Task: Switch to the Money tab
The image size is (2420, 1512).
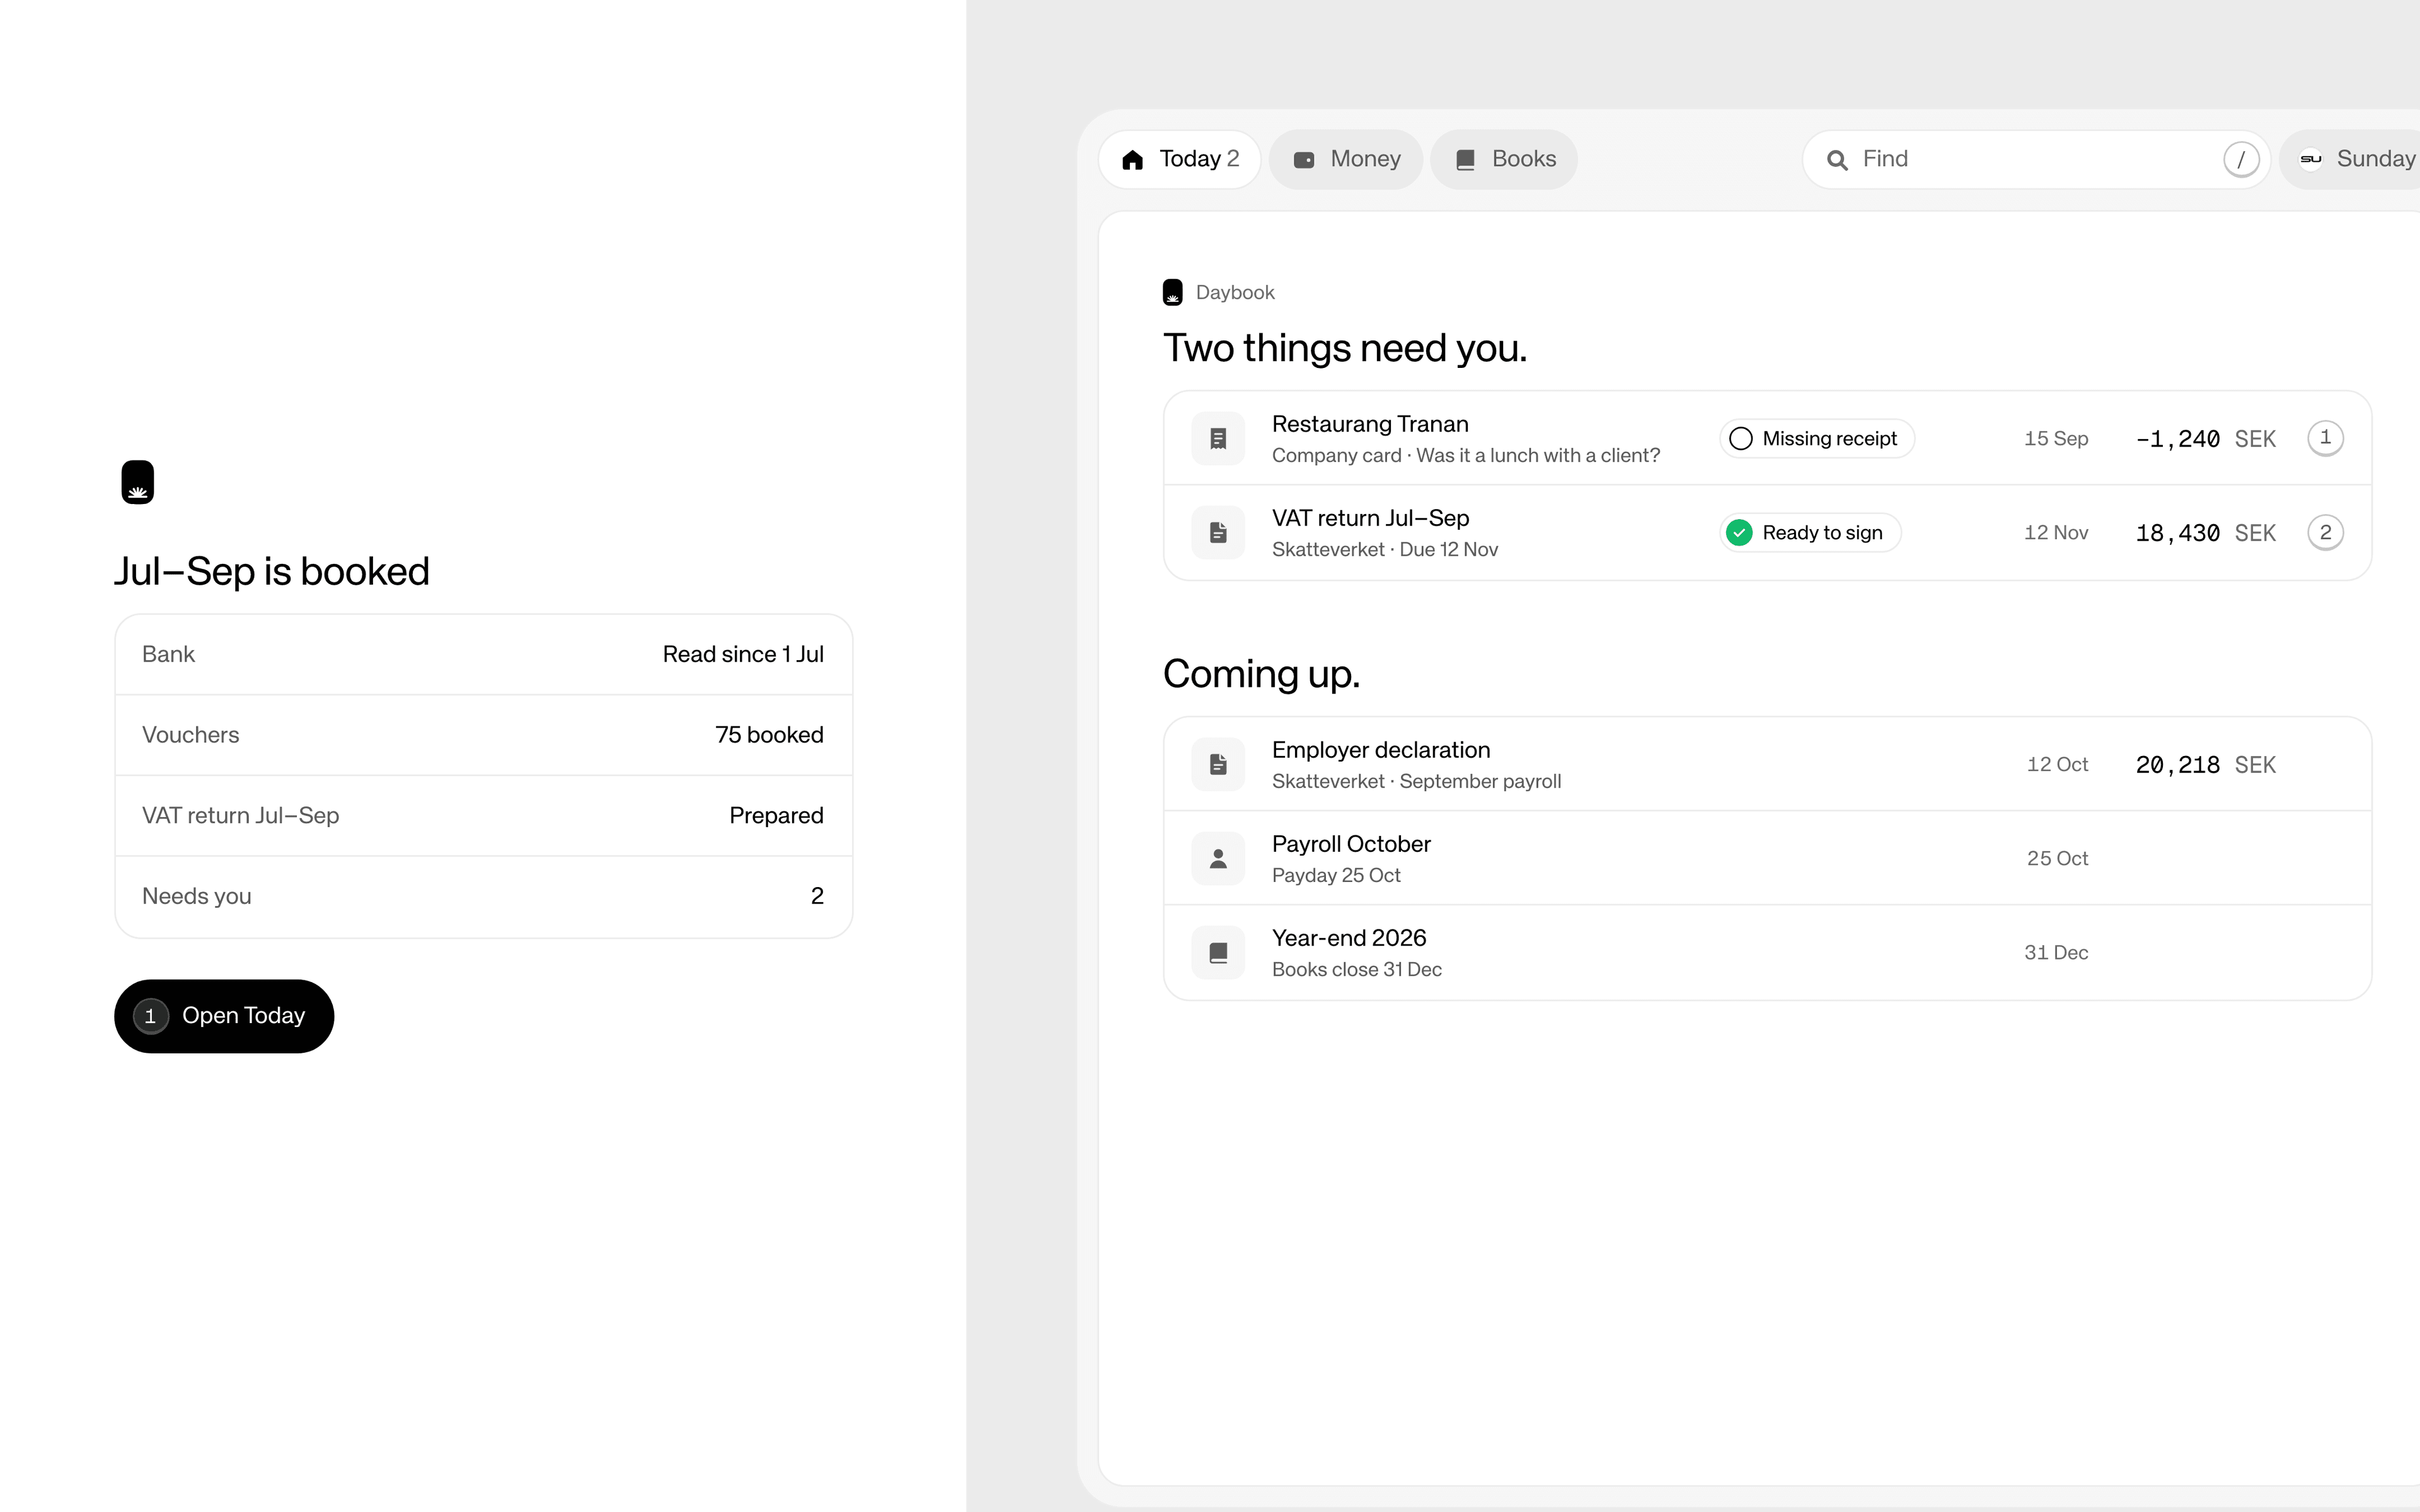Action: tap(1346, 159)
